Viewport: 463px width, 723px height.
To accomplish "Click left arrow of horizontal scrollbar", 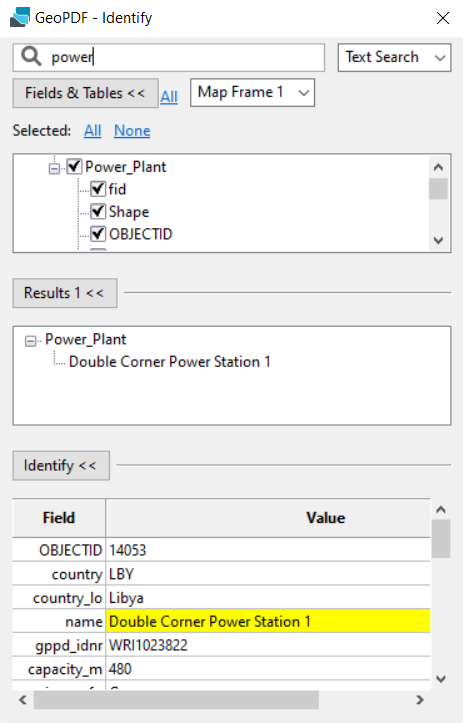I will coord(23,700).
